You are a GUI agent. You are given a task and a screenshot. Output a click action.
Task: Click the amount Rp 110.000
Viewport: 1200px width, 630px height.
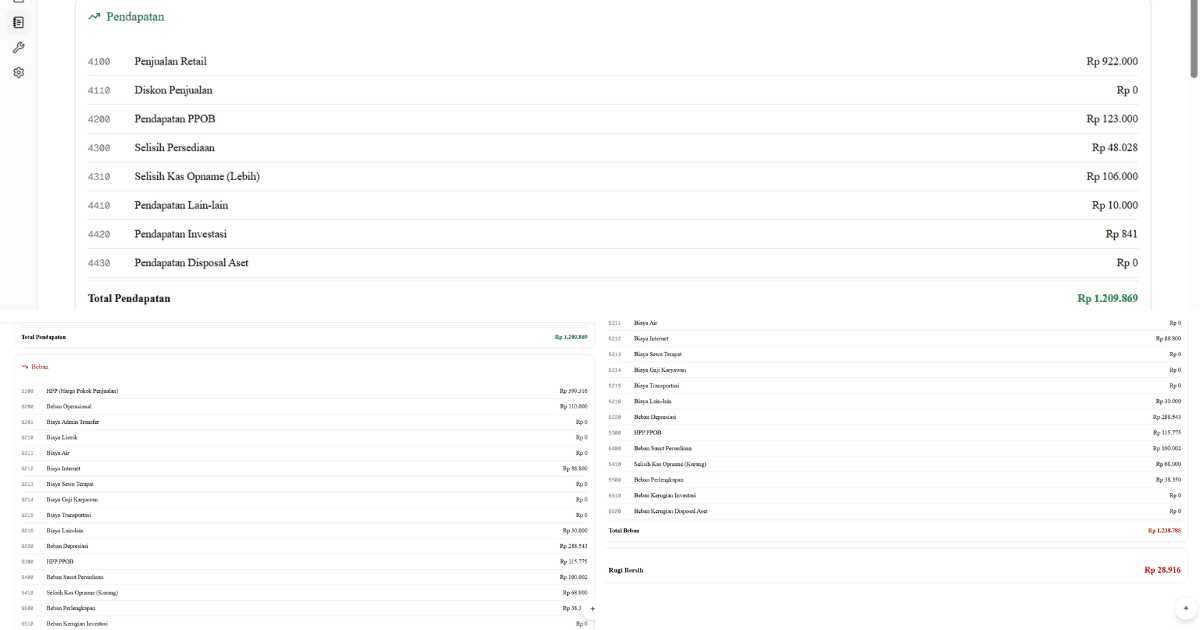(x=574, y=407)
